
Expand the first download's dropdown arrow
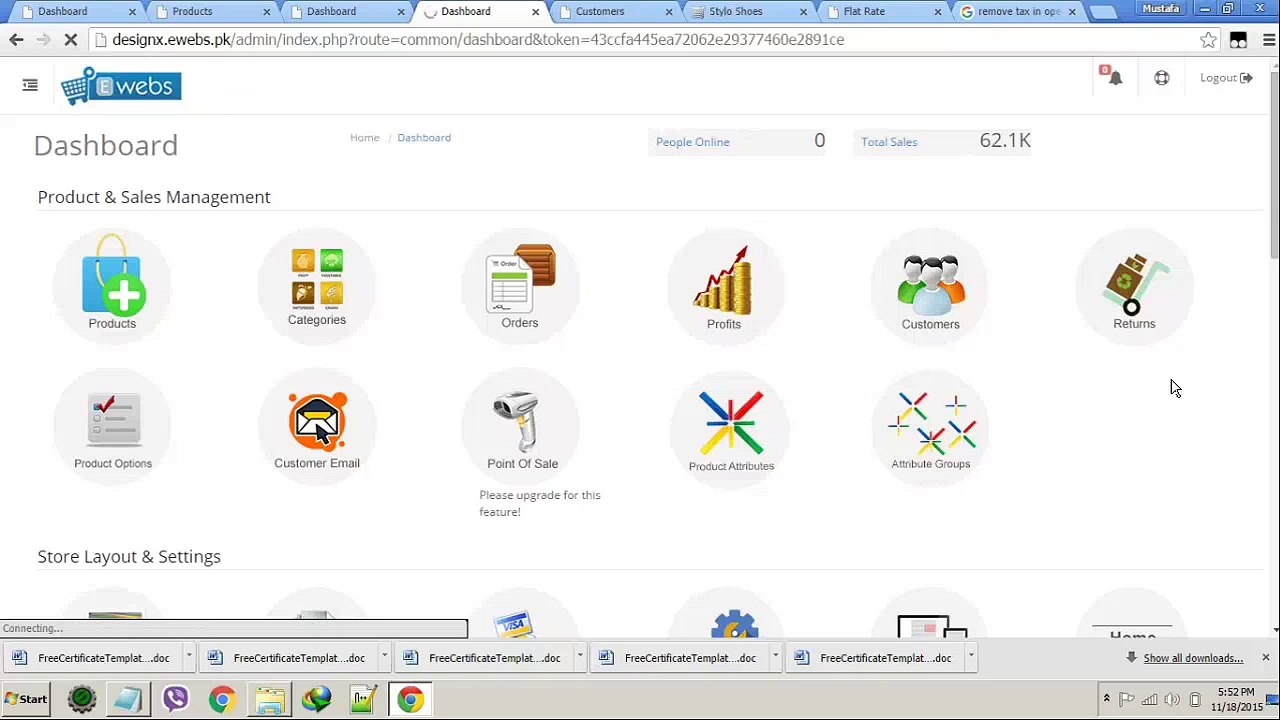pos(188,658)
